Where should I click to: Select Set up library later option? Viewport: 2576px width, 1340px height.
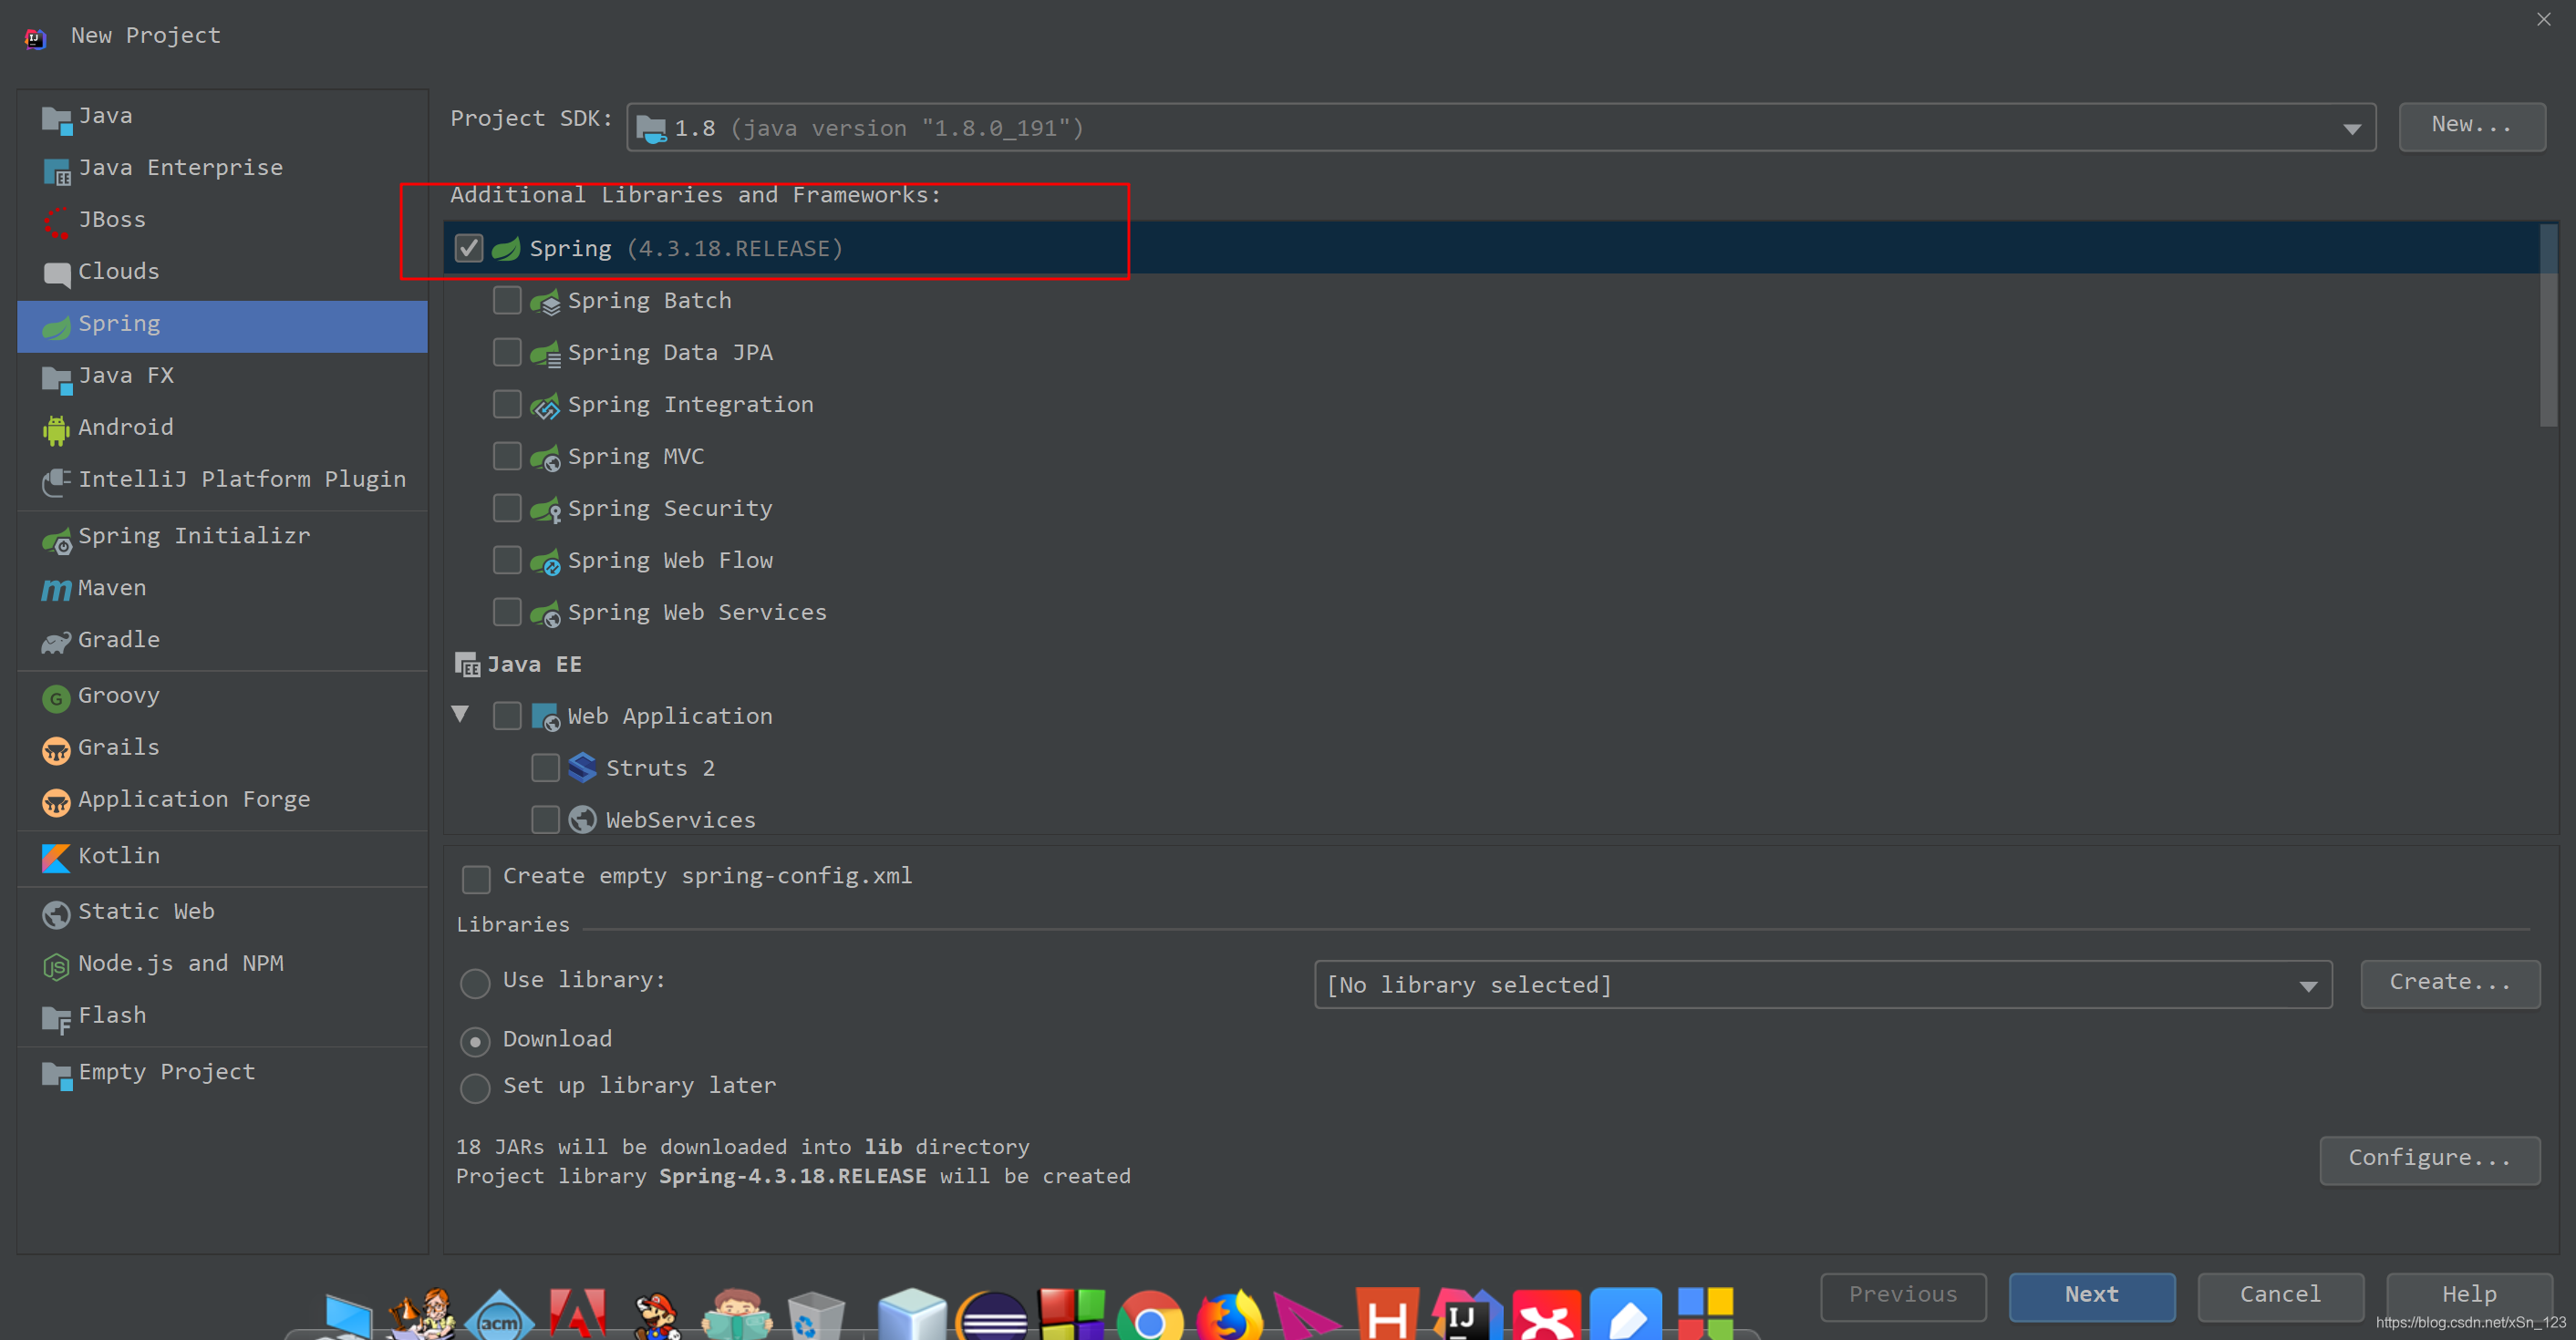click(x=475, y=1088)
